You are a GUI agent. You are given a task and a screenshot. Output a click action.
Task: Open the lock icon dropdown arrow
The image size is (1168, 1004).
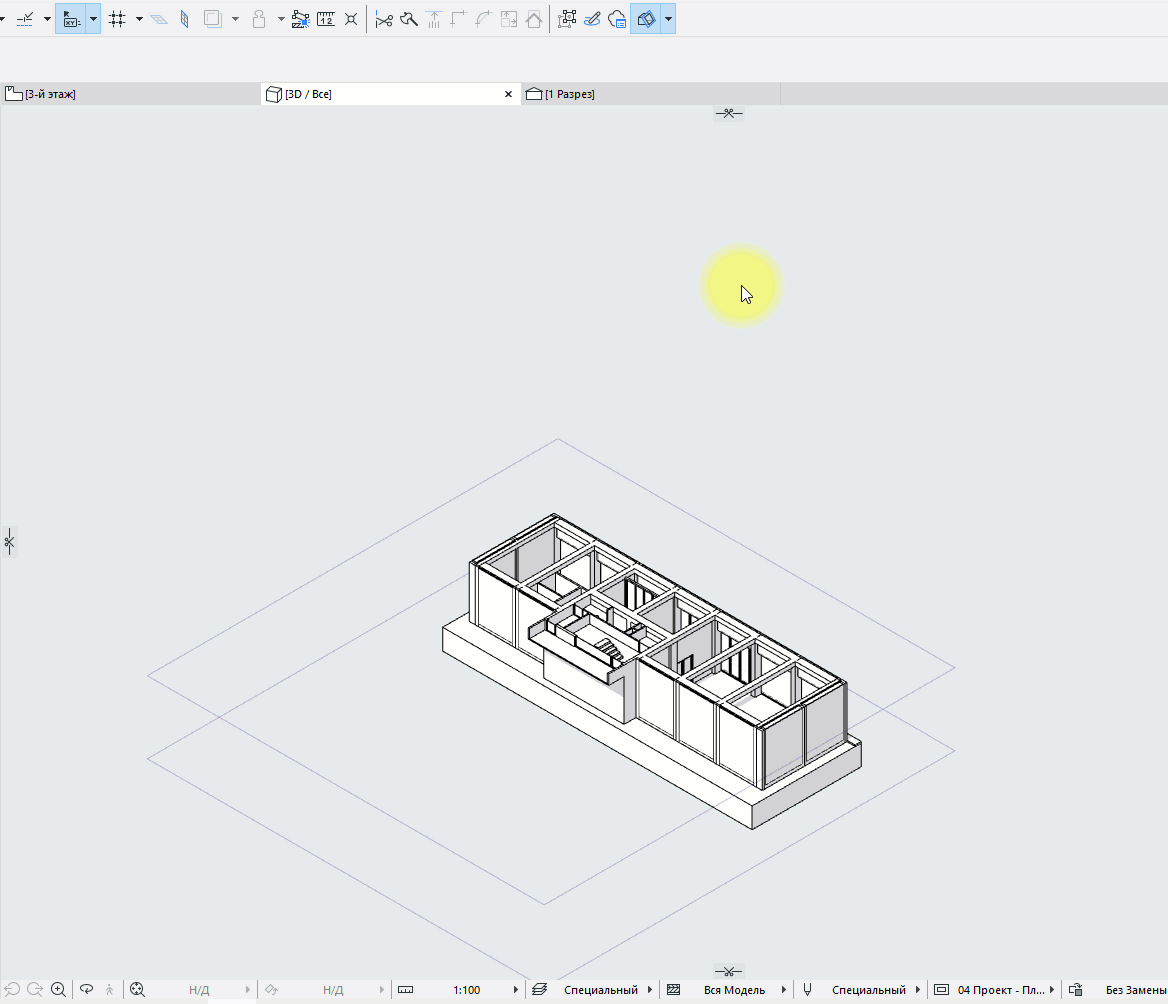pyautogui.click(x=281, y=19)
